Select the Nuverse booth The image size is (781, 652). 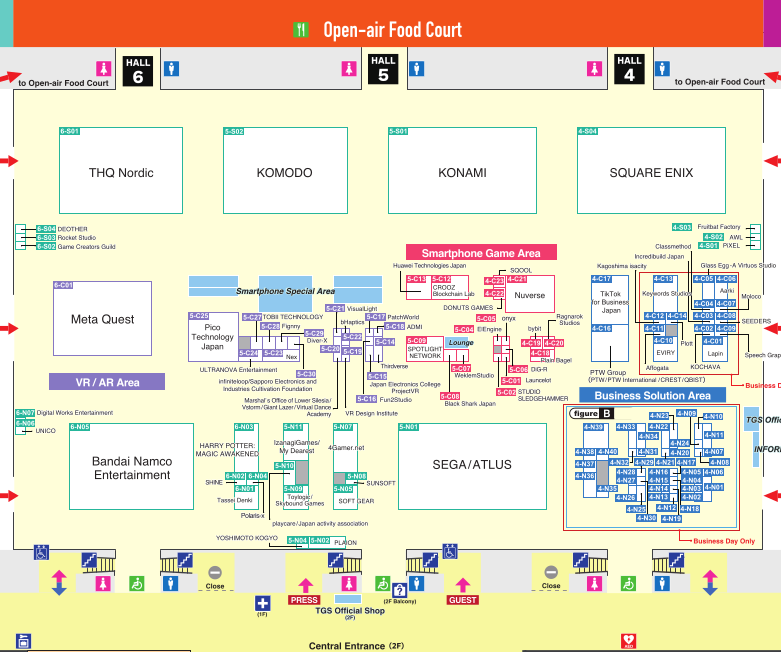529,294
